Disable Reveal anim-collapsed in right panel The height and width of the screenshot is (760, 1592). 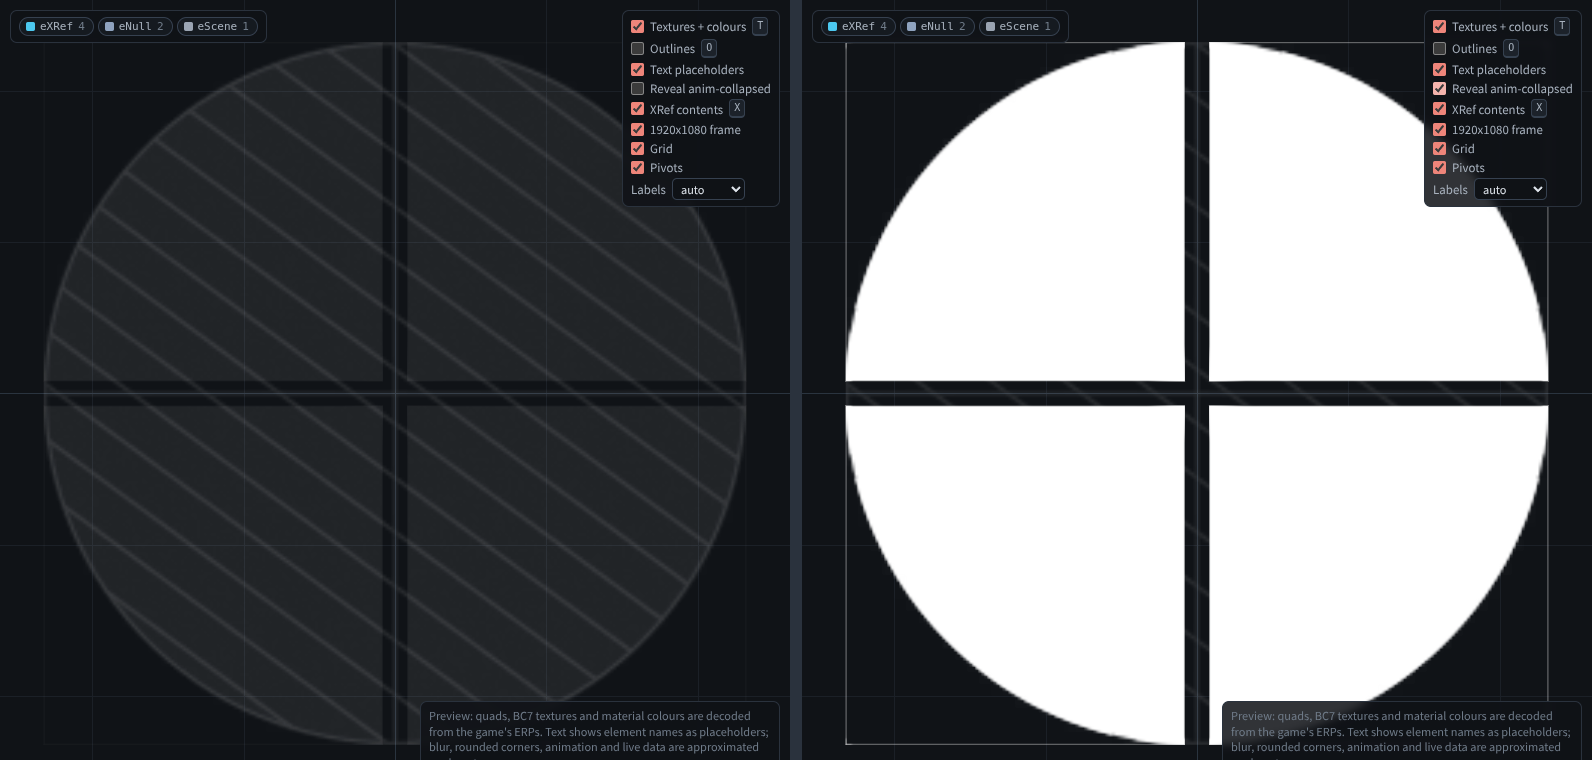tap(1439, 89)
